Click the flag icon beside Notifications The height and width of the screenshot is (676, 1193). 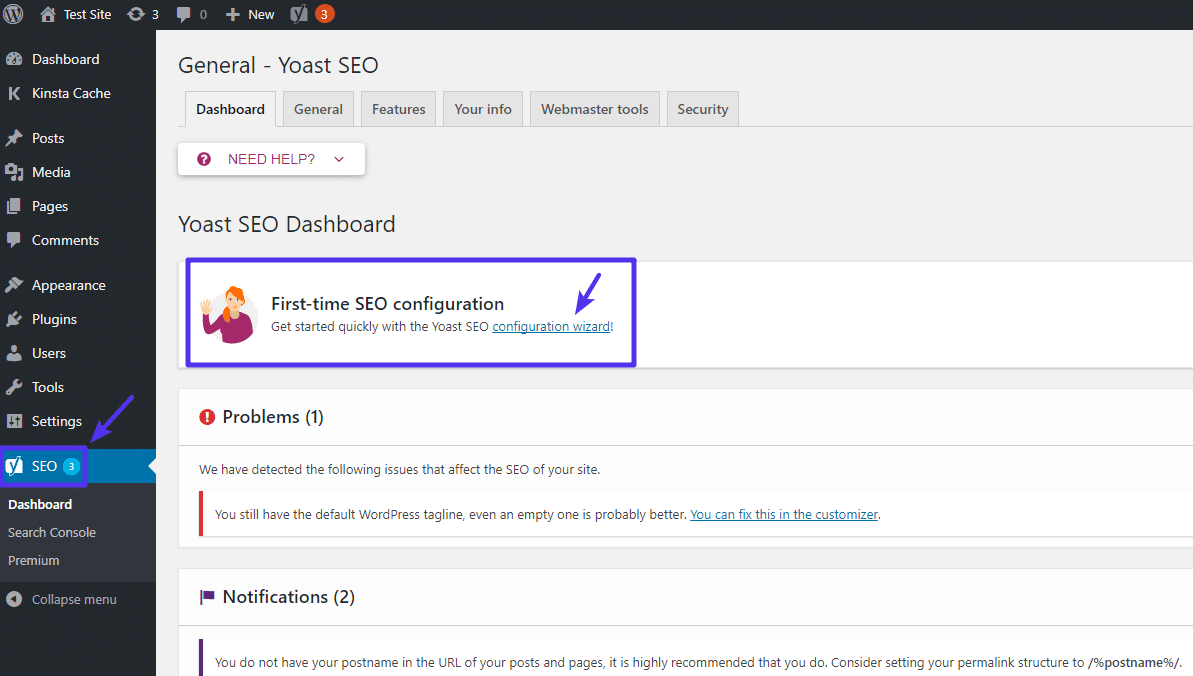207,596
